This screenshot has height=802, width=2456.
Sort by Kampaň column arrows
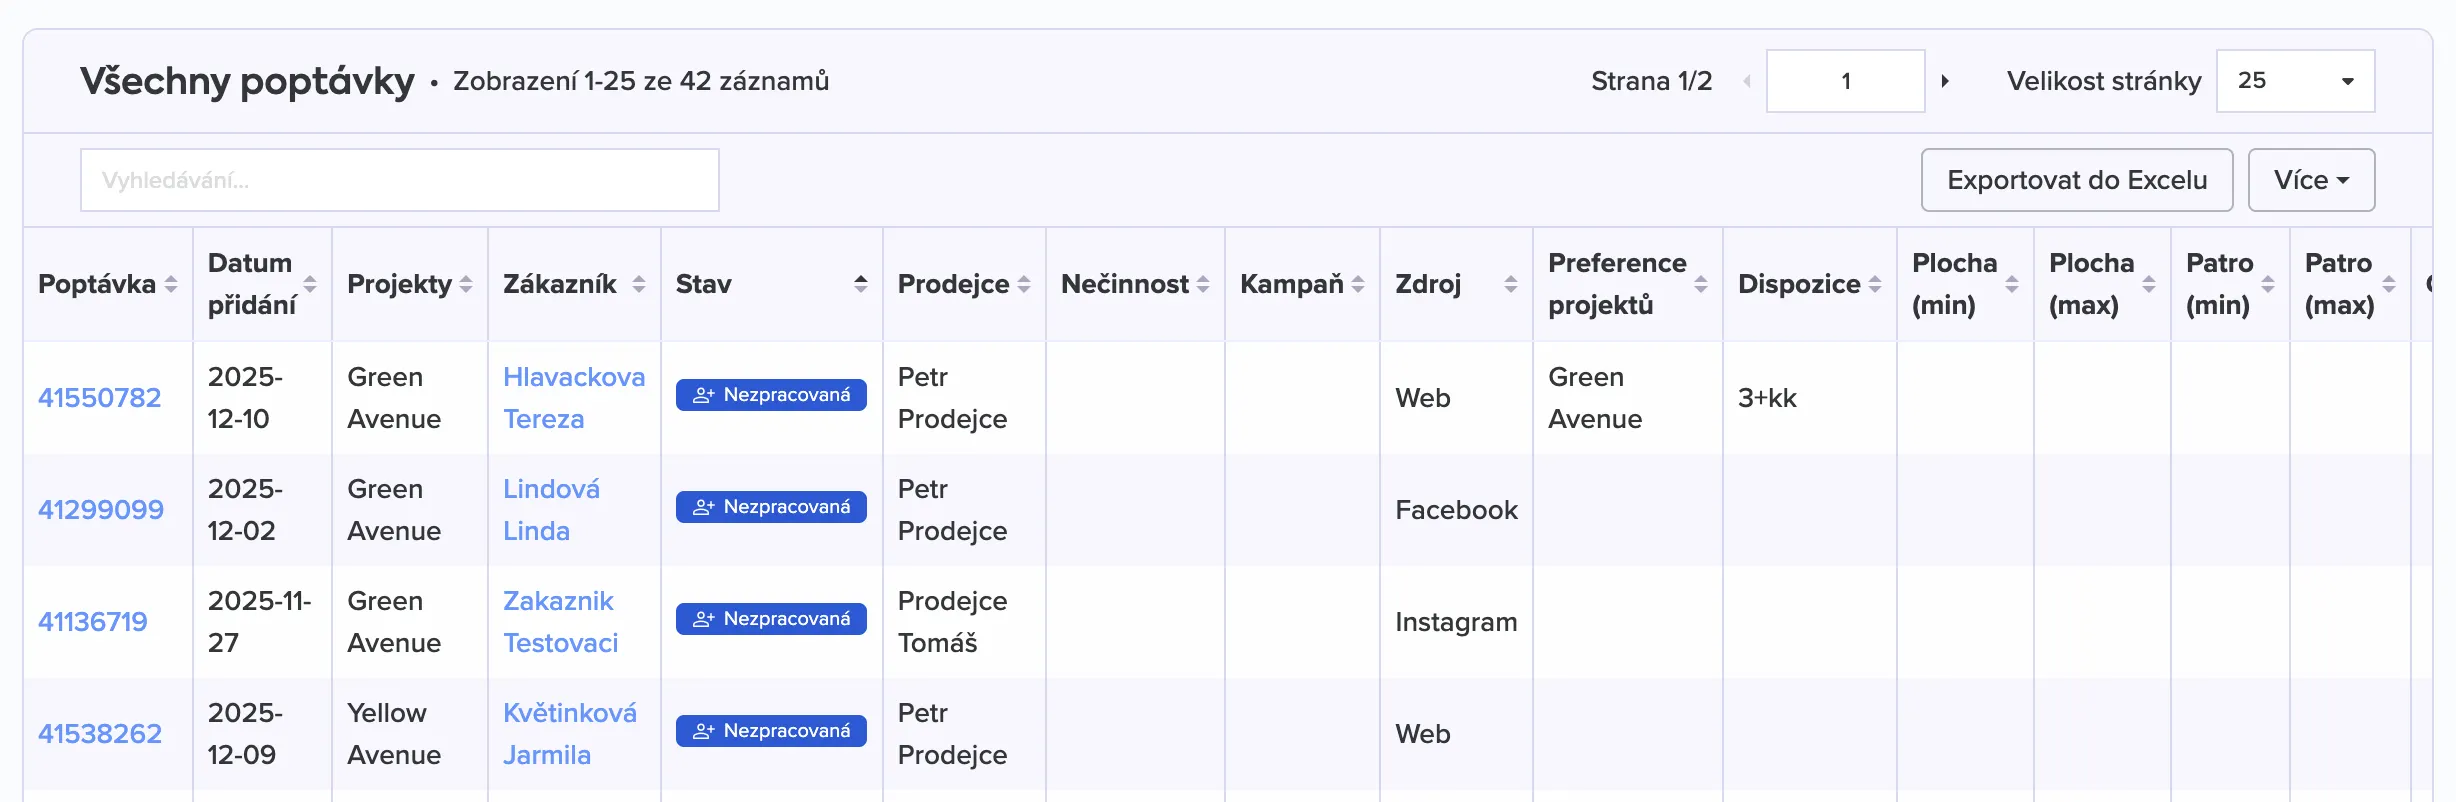[x=1358, y=285]
